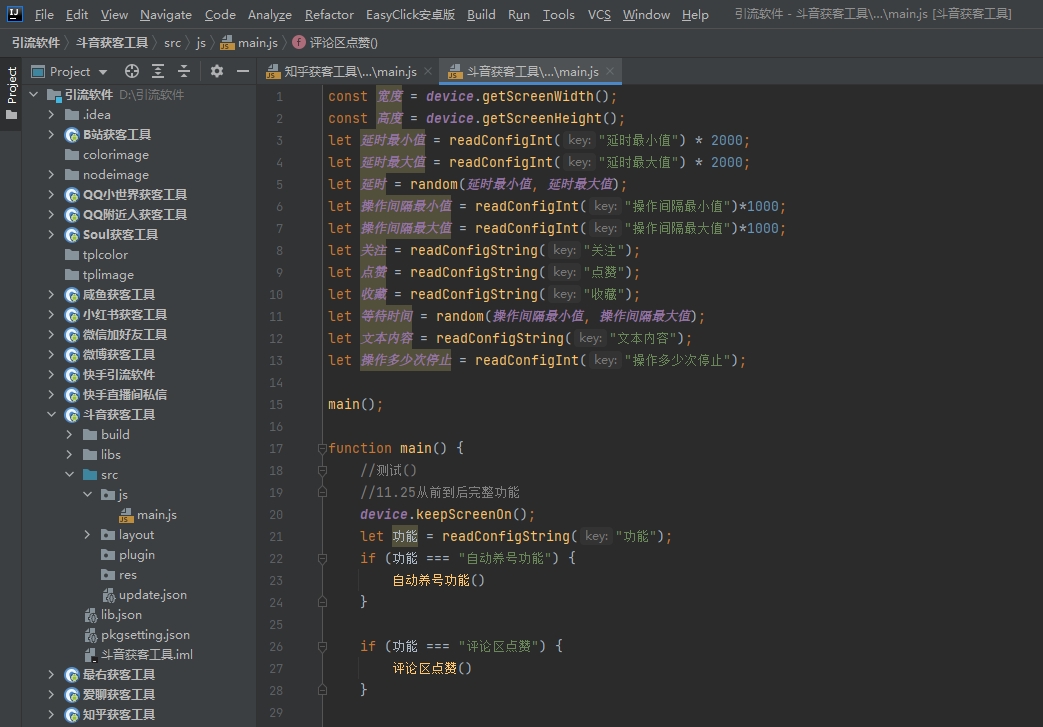Open the Build menu

pos(481,15)
